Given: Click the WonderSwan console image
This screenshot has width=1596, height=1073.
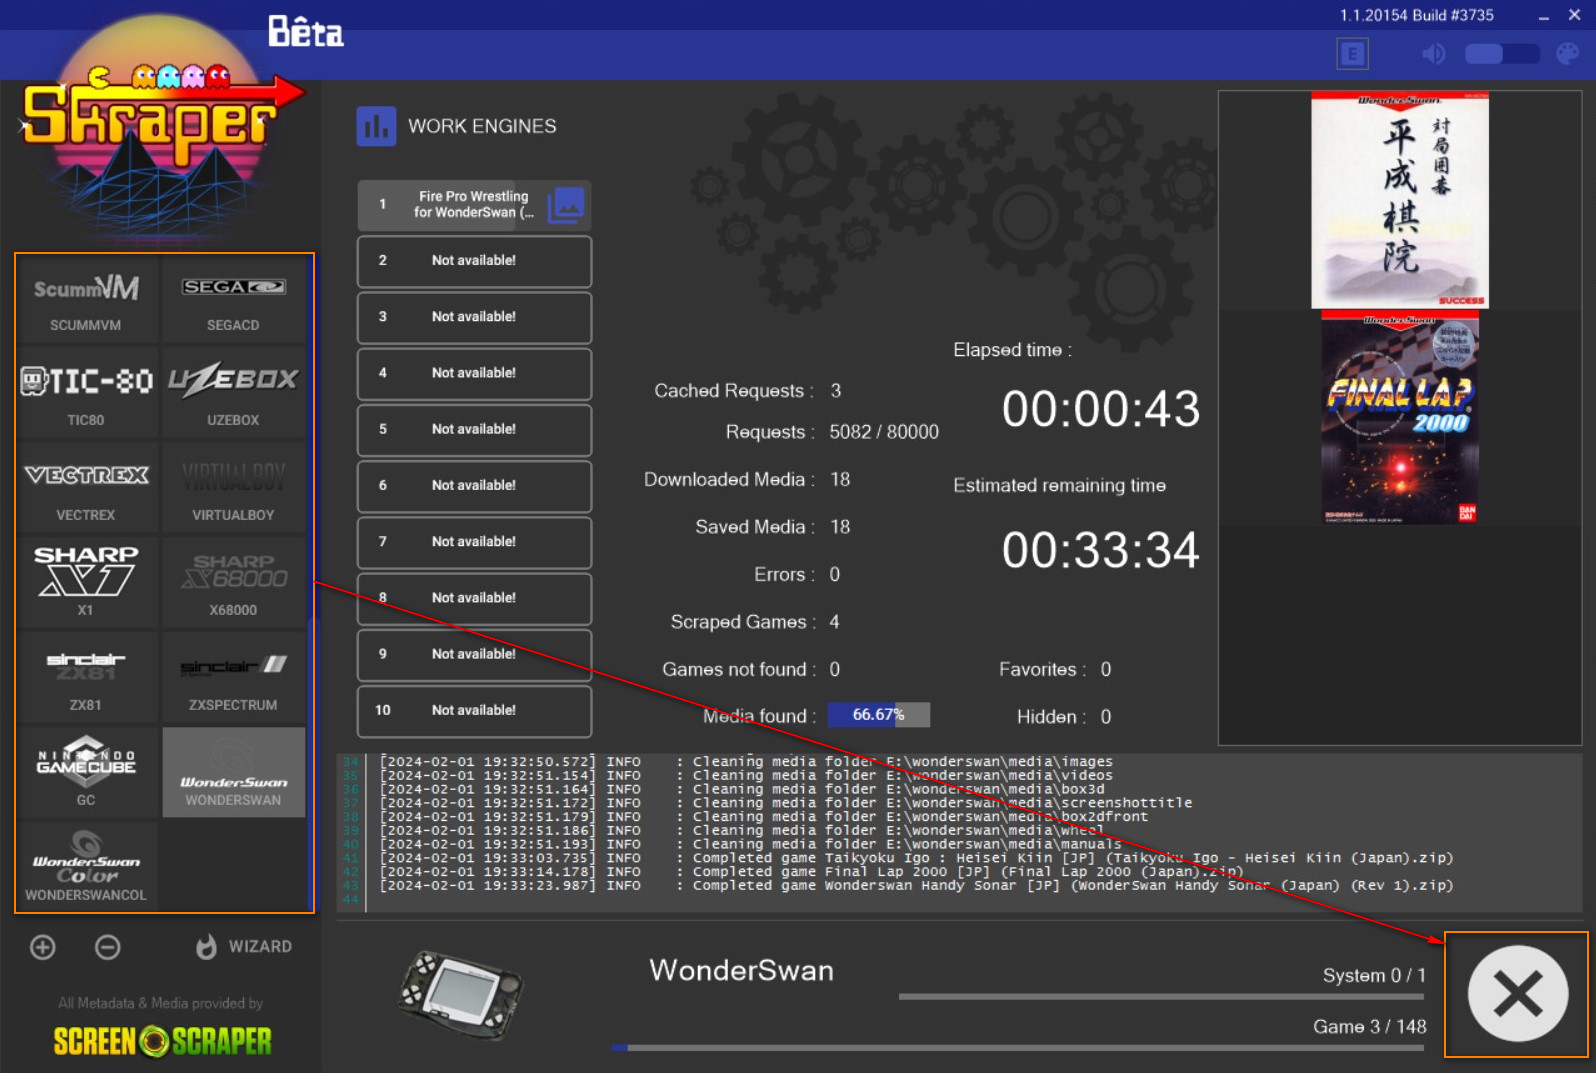Looking at the screenshot, I should (x=461, y=995).
